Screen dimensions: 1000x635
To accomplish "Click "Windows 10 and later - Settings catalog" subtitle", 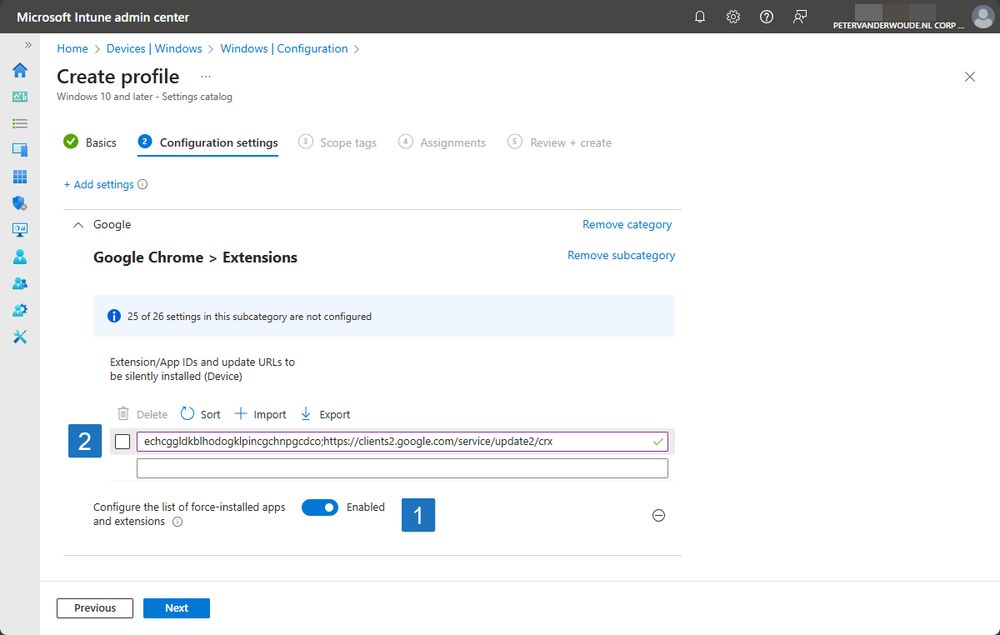I will (145, 97).
